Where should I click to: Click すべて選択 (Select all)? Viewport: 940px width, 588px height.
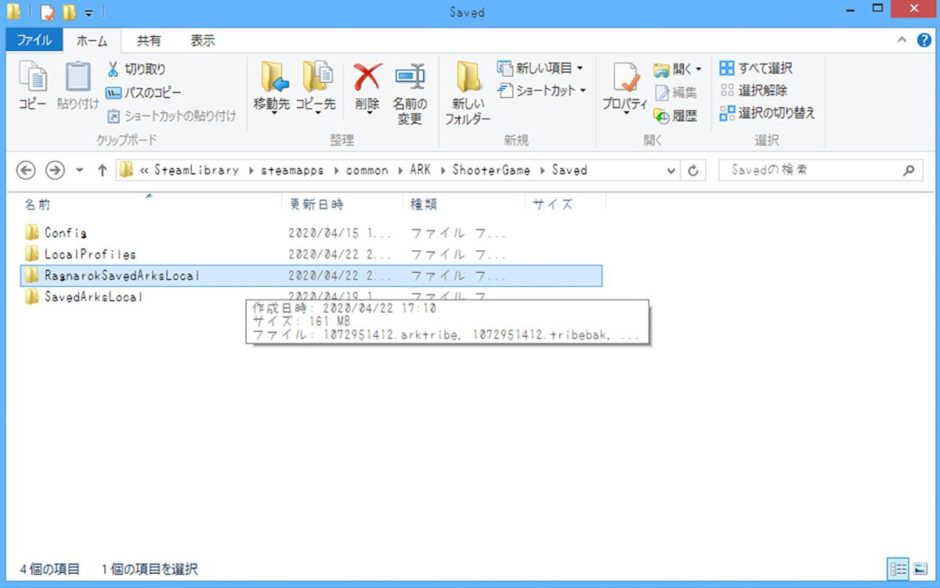756,68
